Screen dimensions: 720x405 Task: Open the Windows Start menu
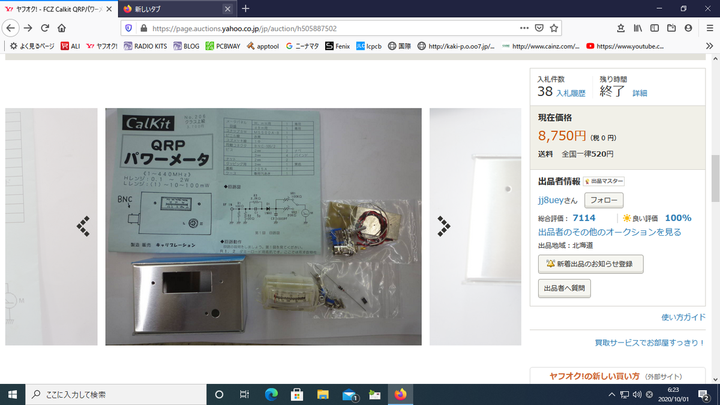[12, 394]
